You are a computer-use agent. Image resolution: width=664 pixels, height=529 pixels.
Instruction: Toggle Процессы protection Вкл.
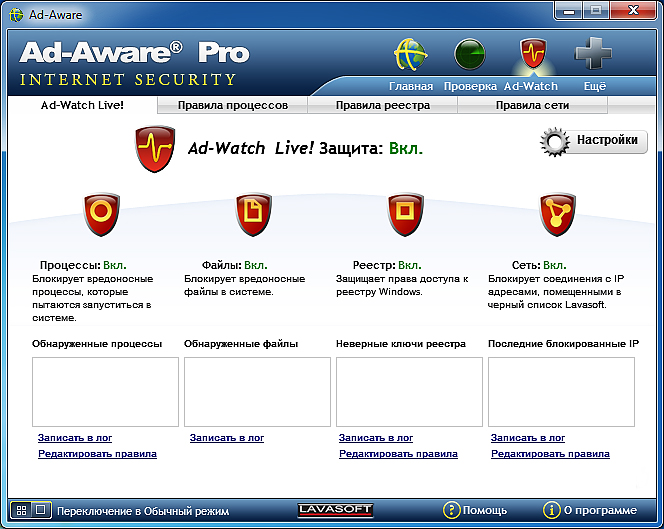click(115, 265)
